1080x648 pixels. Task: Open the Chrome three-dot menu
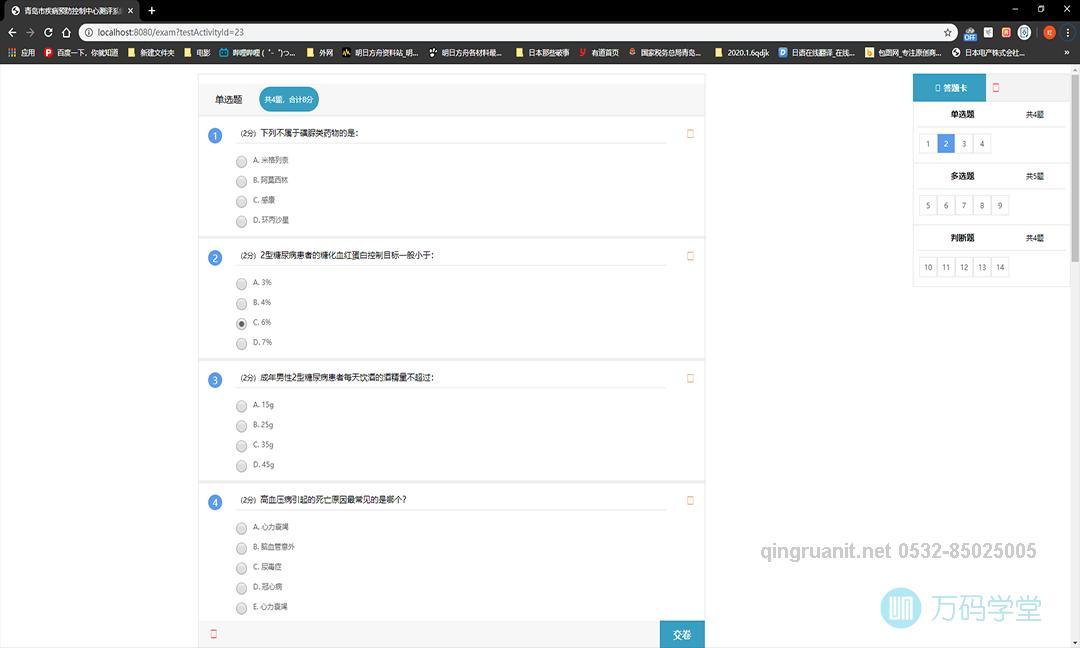[1069, 32]
